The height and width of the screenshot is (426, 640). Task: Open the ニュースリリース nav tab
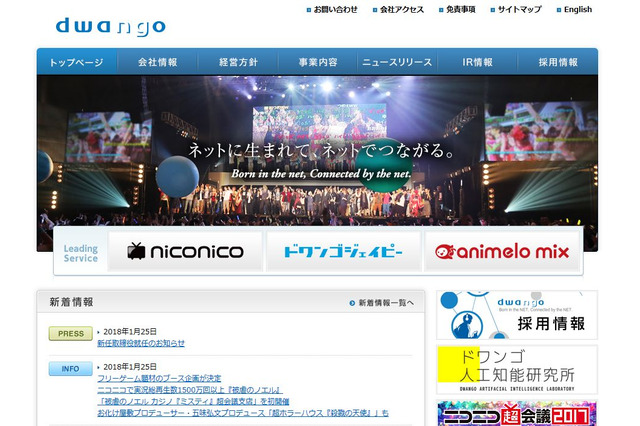click(398, 62)
